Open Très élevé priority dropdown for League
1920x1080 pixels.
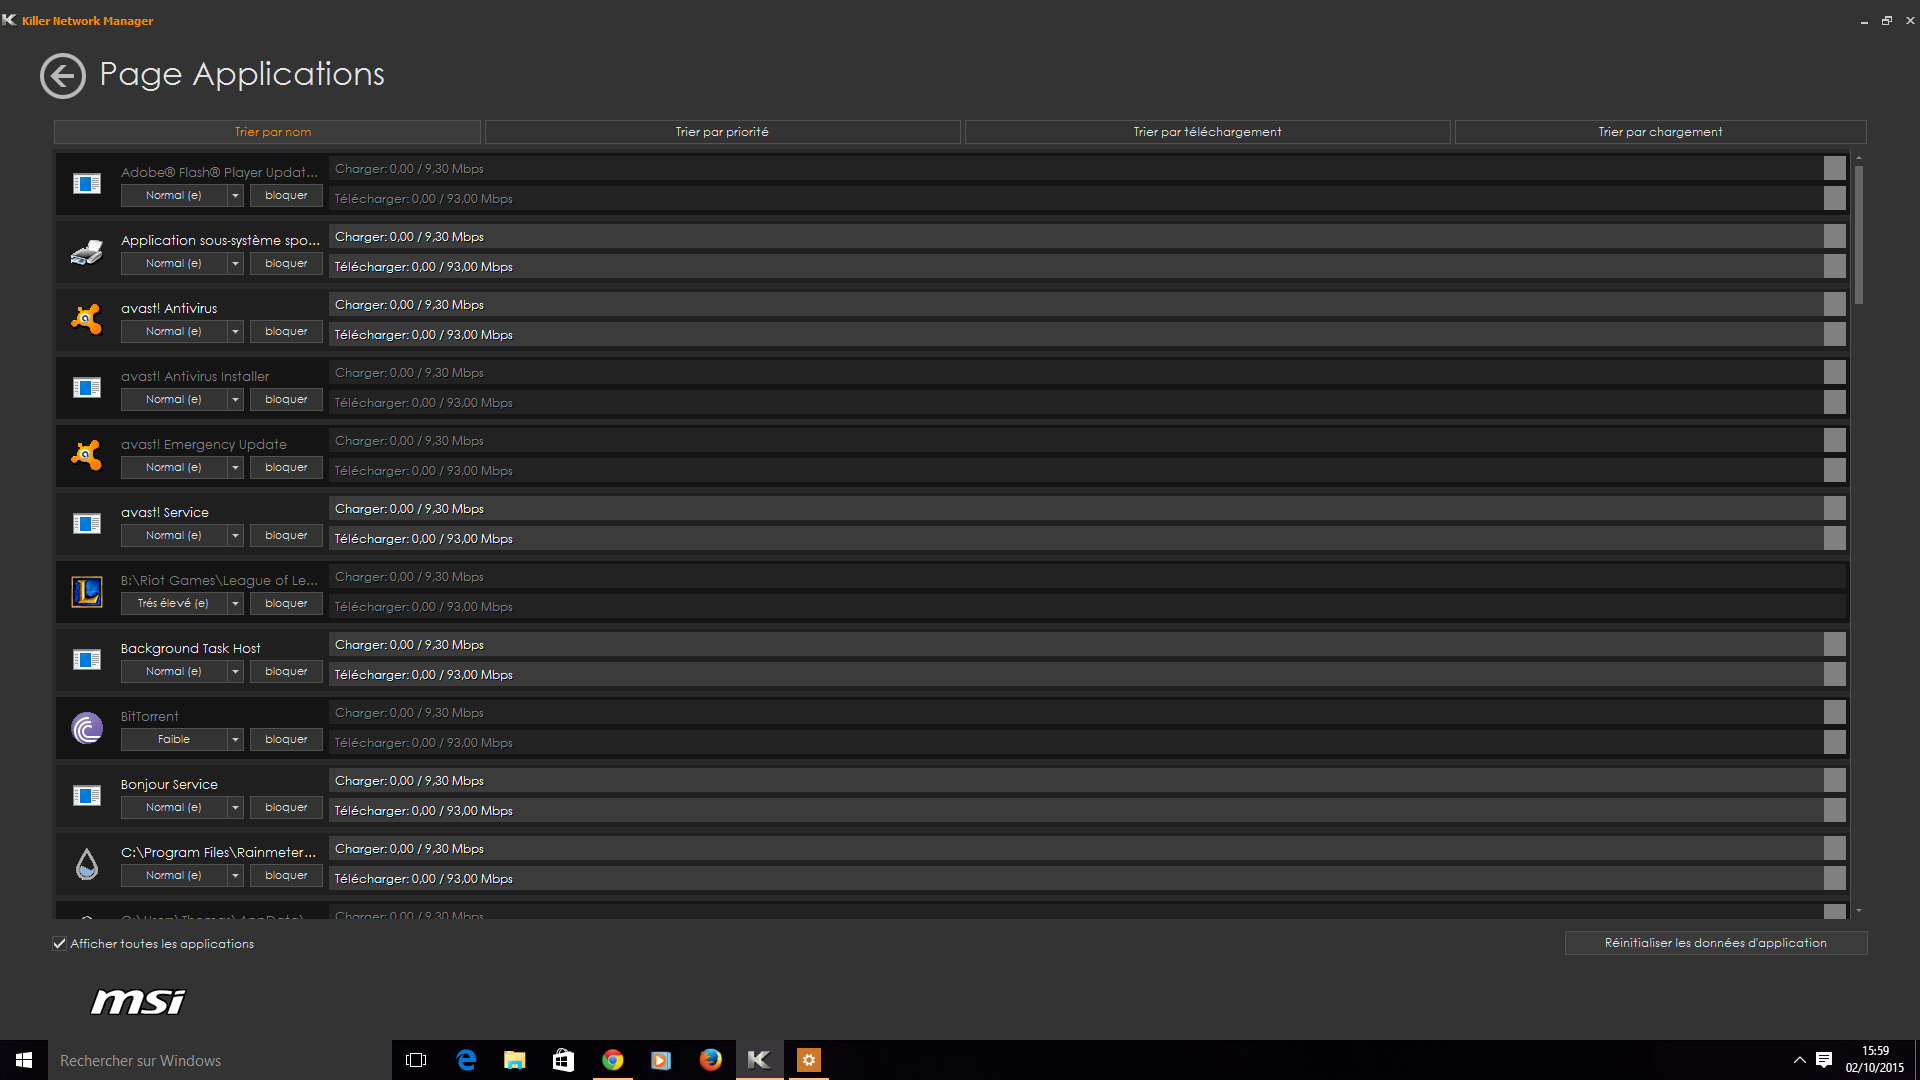pyautogui.click(x=235, y=604)
